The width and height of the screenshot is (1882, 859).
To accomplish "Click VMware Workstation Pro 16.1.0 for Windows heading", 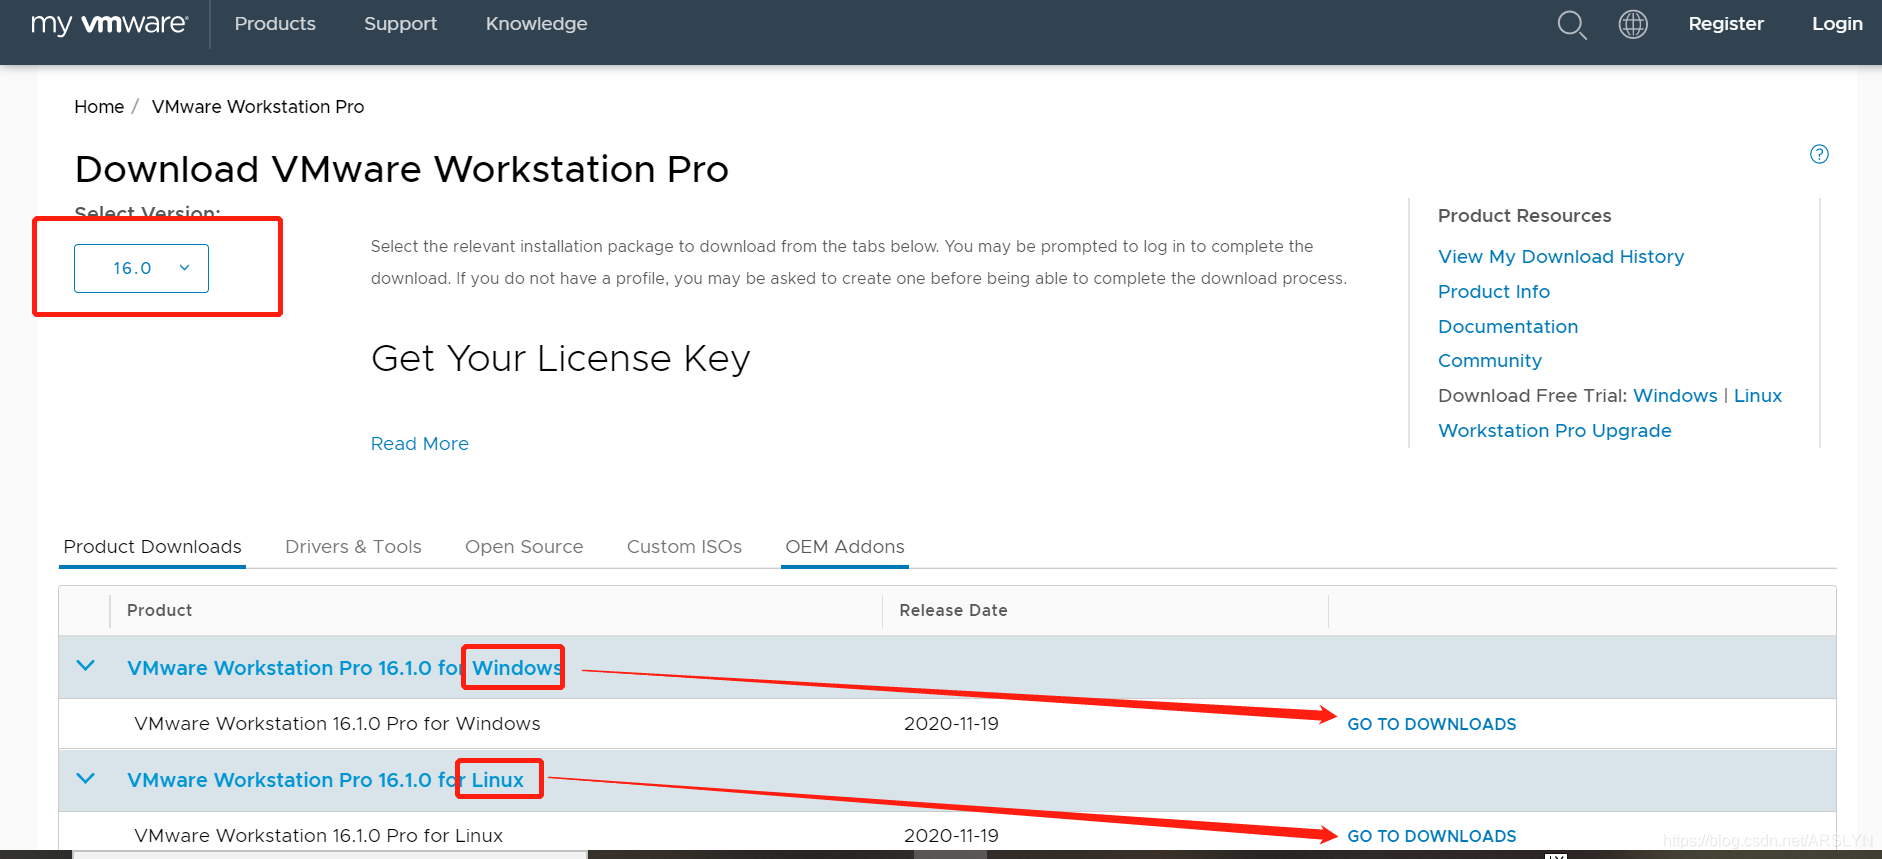I will coord(344,668).
